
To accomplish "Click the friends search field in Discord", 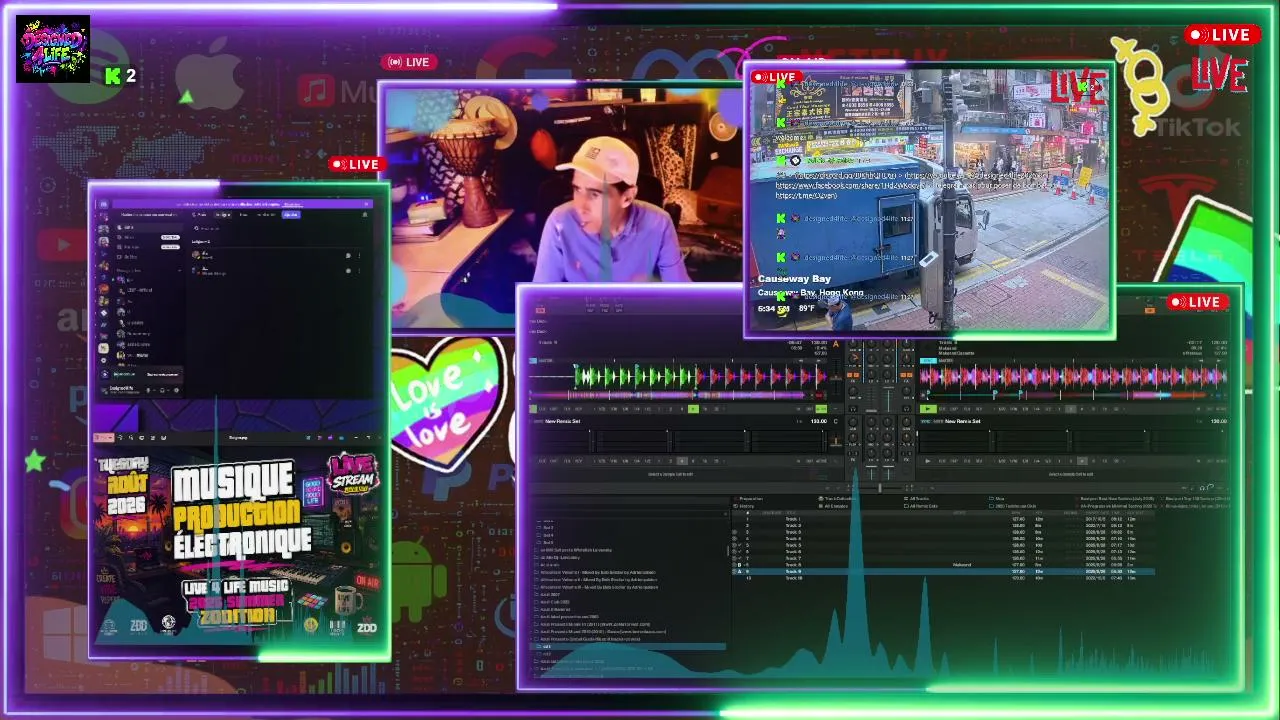I will coord(280,228).
